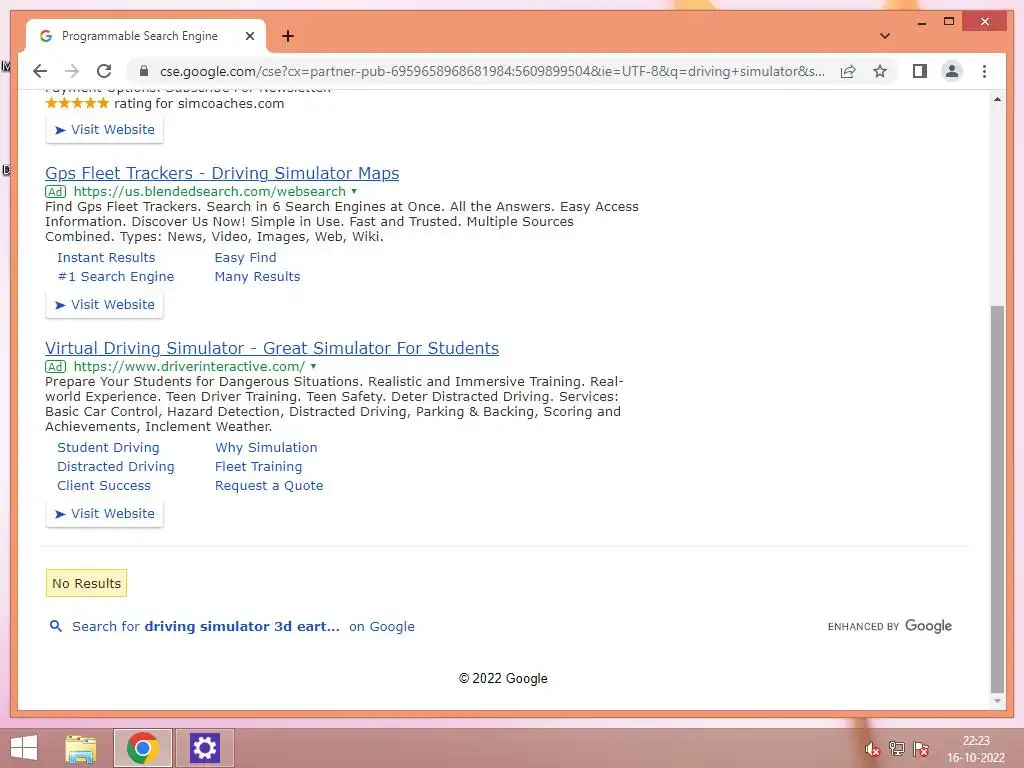The image size is (1024, 768).
Task: View site information via the padlock icon
Action: [x=144, y=71]
